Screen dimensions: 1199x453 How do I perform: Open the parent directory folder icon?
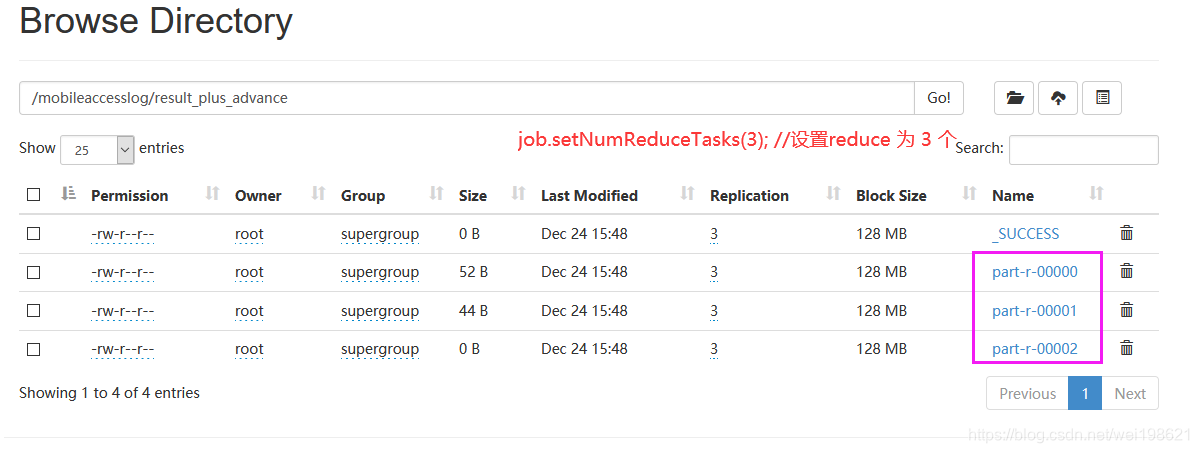coord(1014,98)
